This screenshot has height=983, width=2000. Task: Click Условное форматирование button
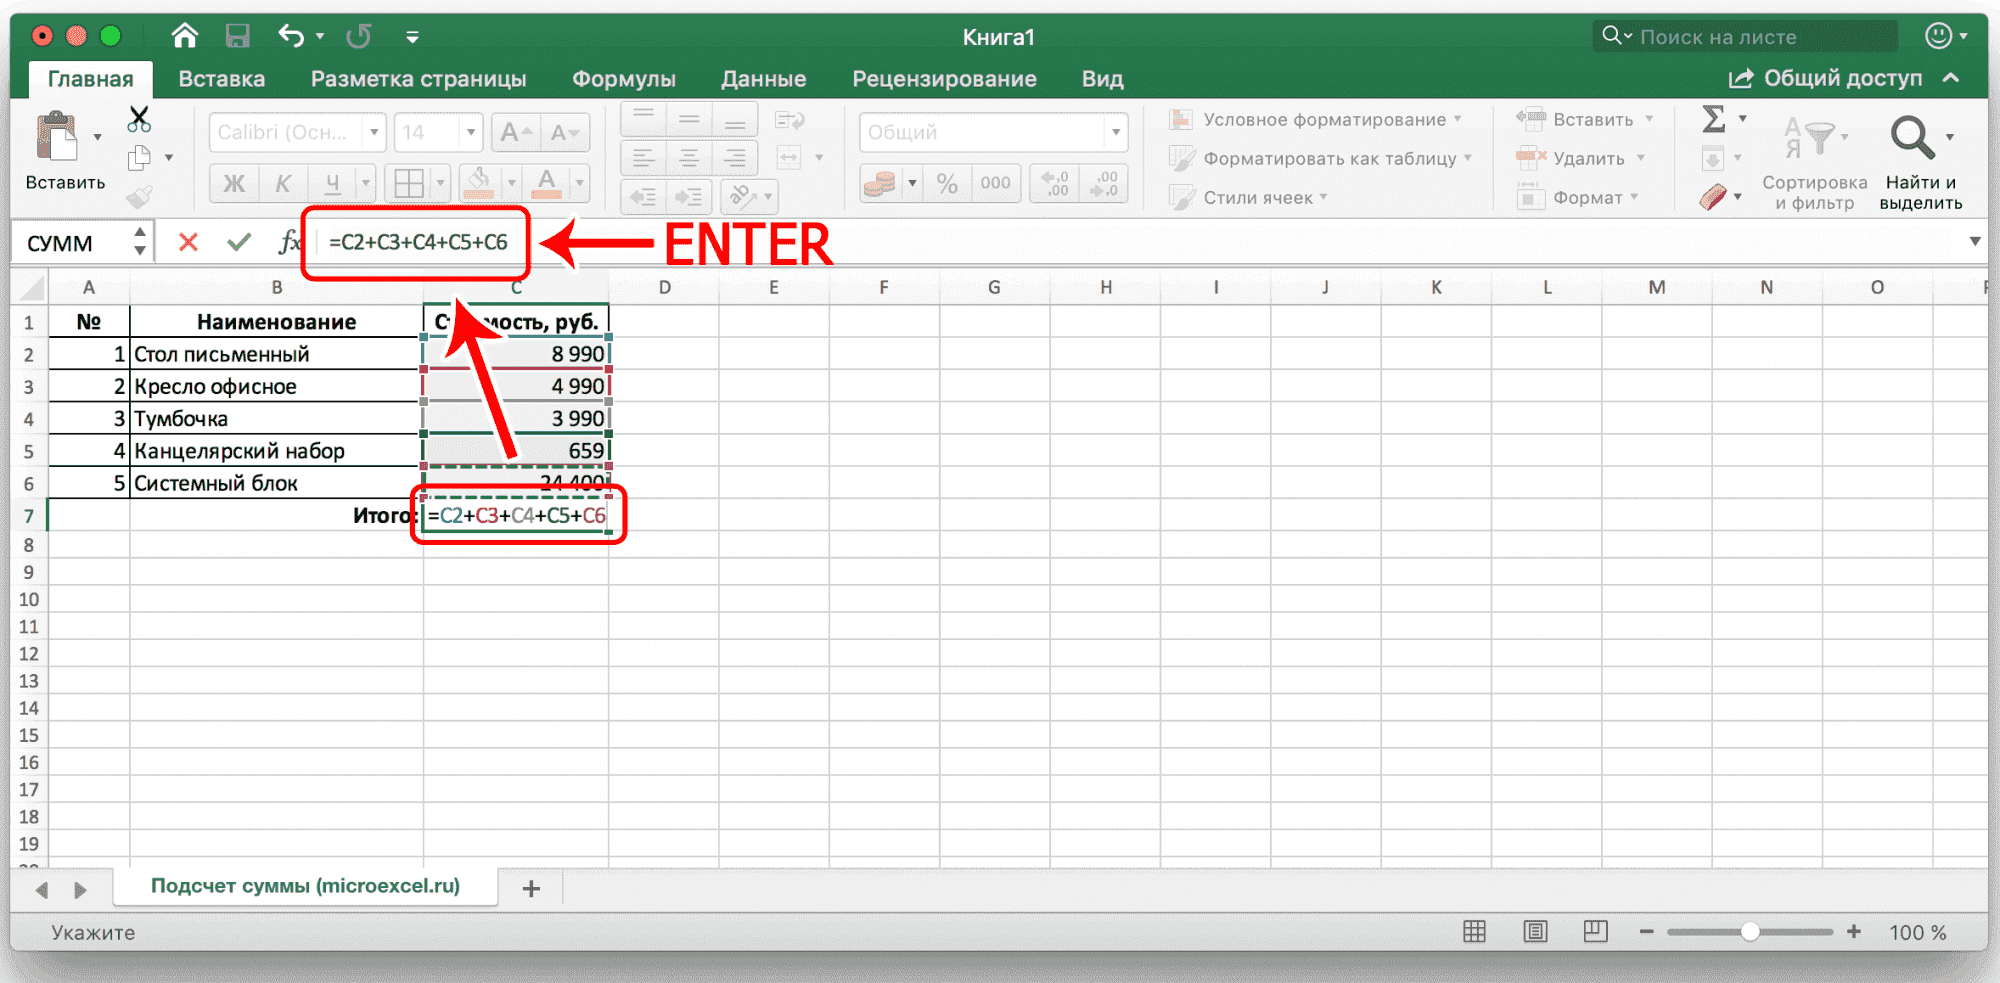point(1315,120)
